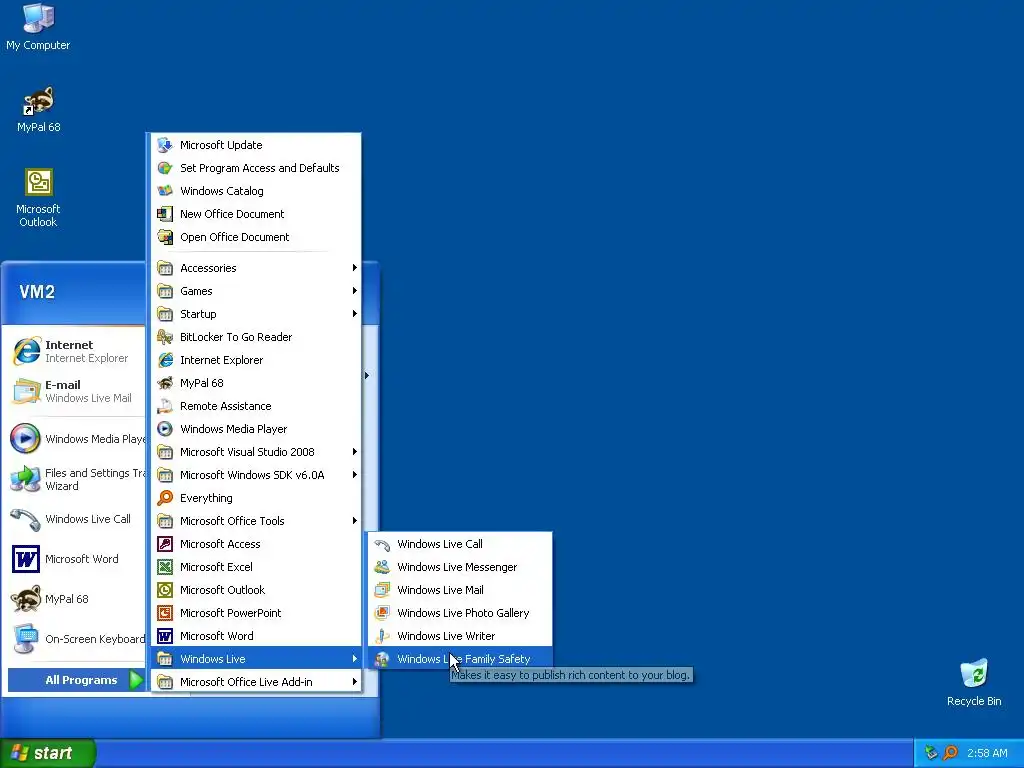Click the Windows Live Call phone icon in submenu
The width and height of the screenshot is (1024, 768).
click(x=382, y=544)
